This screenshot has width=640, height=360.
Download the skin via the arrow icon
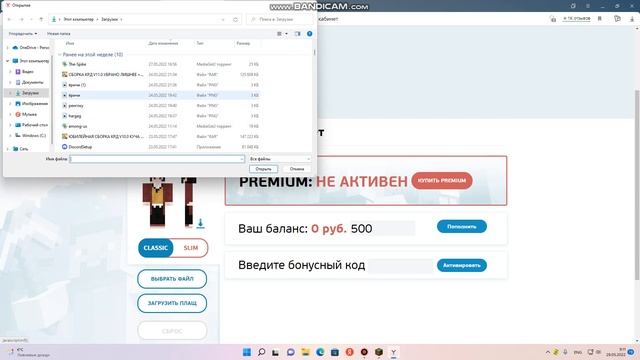(200, 223)
